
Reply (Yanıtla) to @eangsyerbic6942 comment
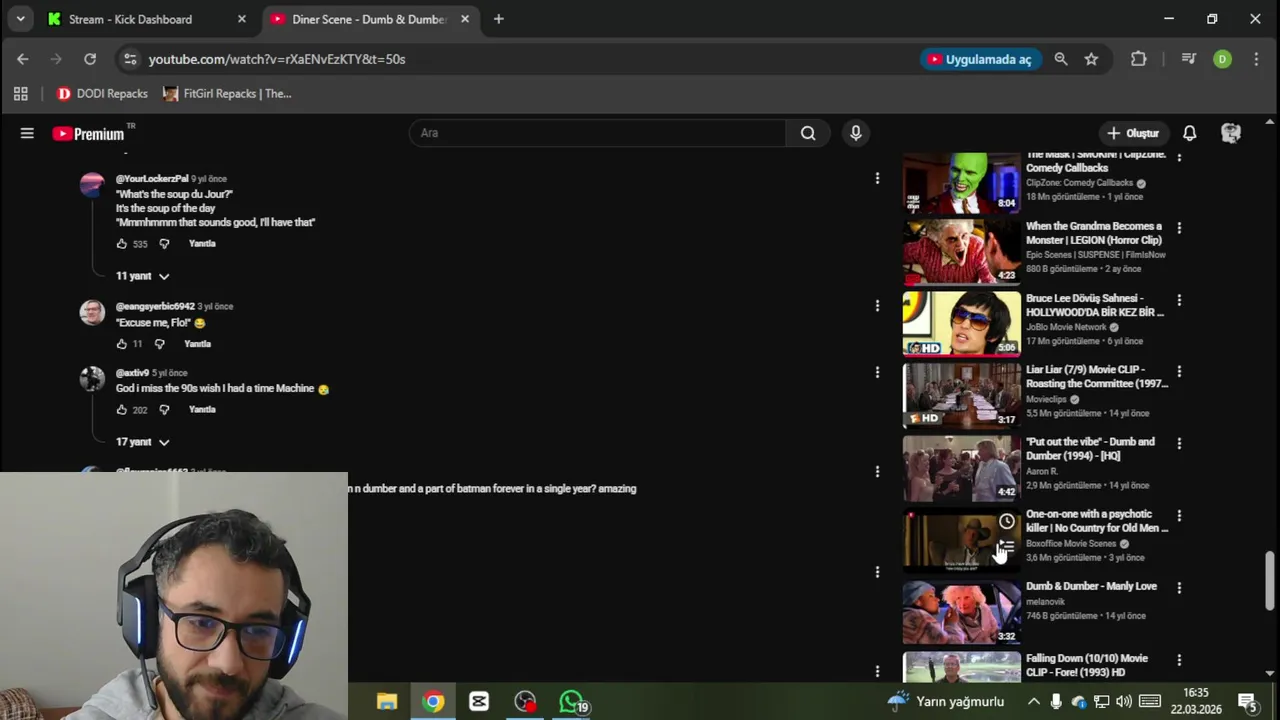(197, 344)
